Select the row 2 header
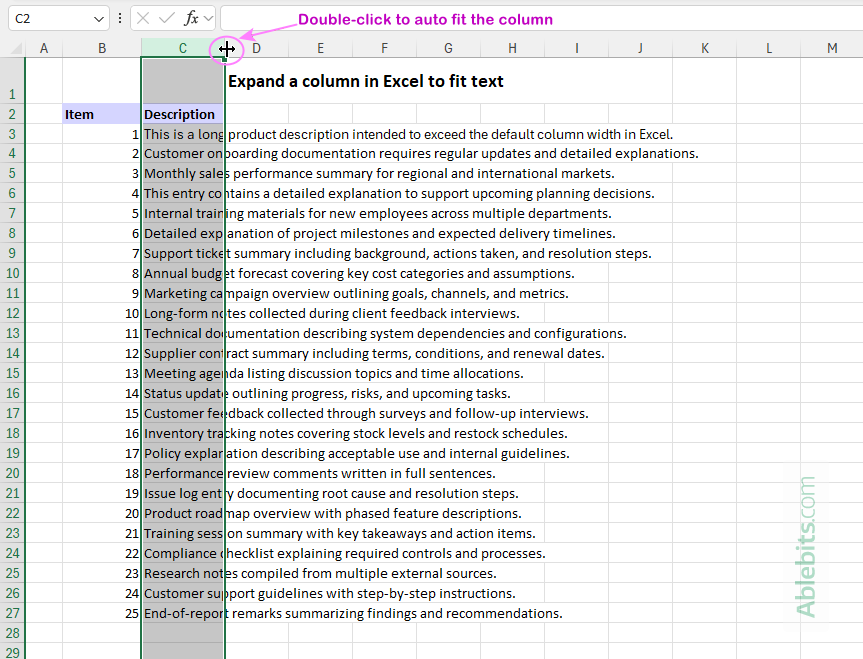This screenshot has height=659, width=863. coord(12,114)
